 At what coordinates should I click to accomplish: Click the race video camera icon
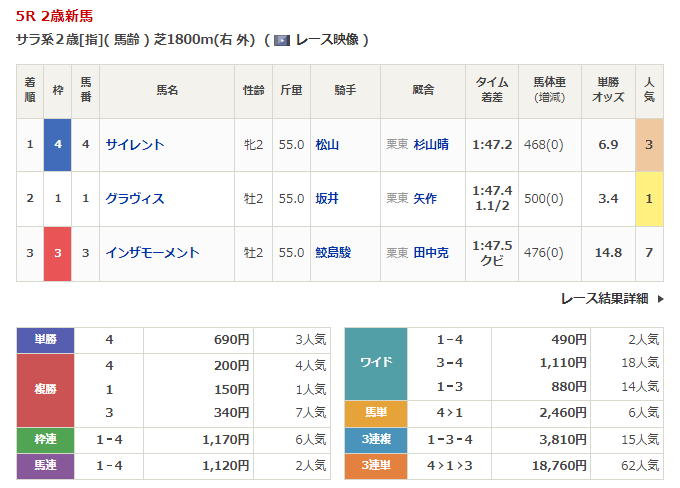(x=282, y=41)
